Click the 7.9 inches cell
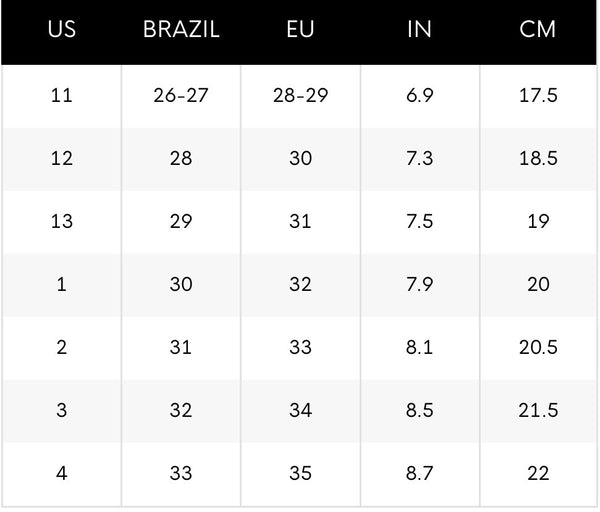The height and width of the screenshot is (512, 600). 419,284
